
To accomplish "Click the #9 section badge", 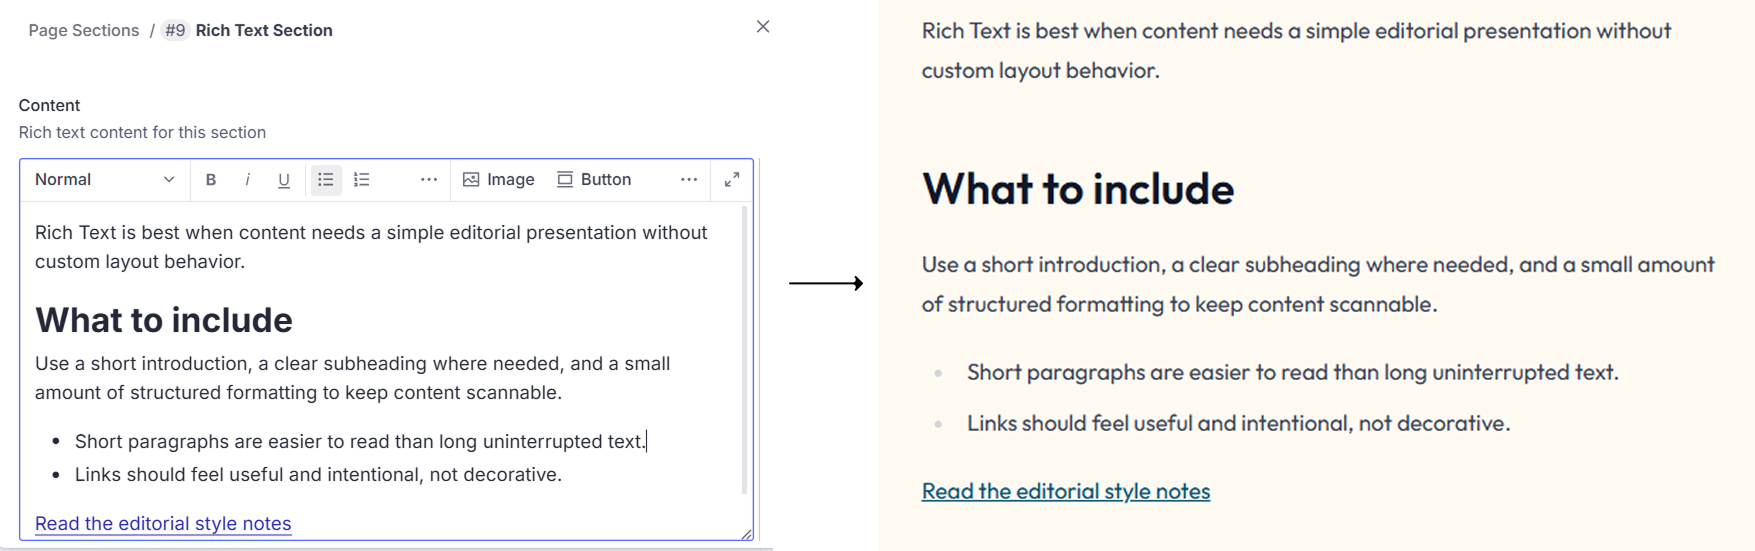I will pyautogui.click(x=175, y=31).
